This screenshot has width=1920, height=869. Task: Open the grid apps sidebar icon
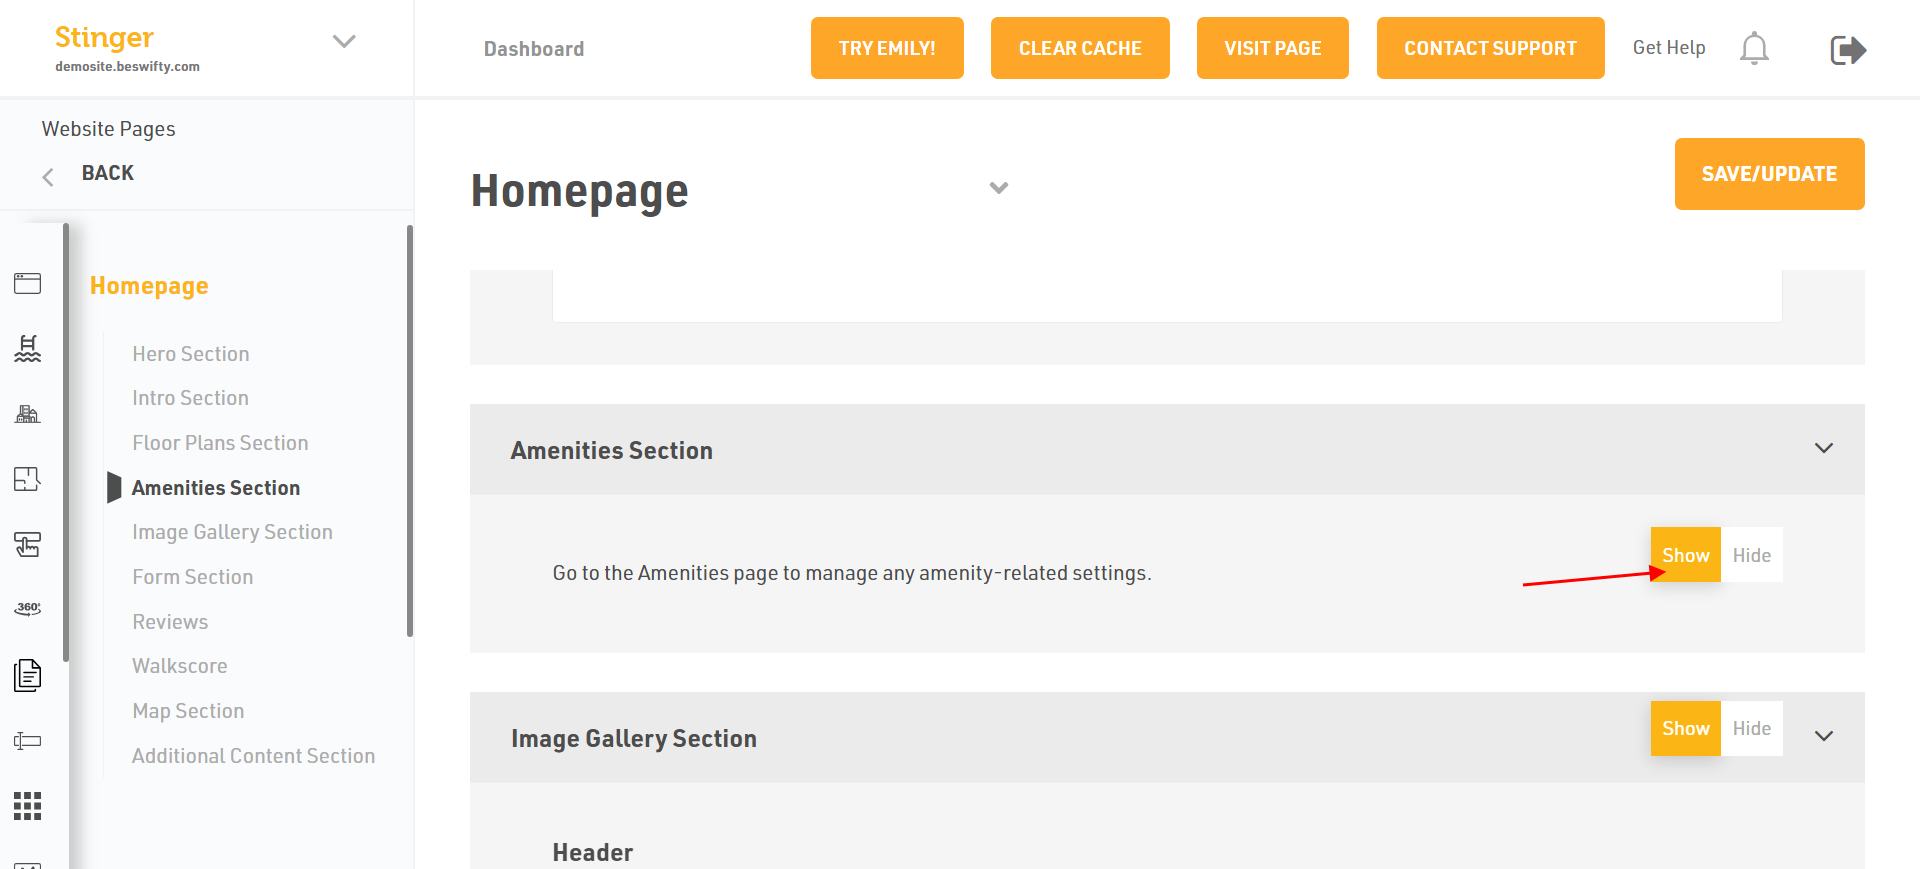click(x=28, y=806)
